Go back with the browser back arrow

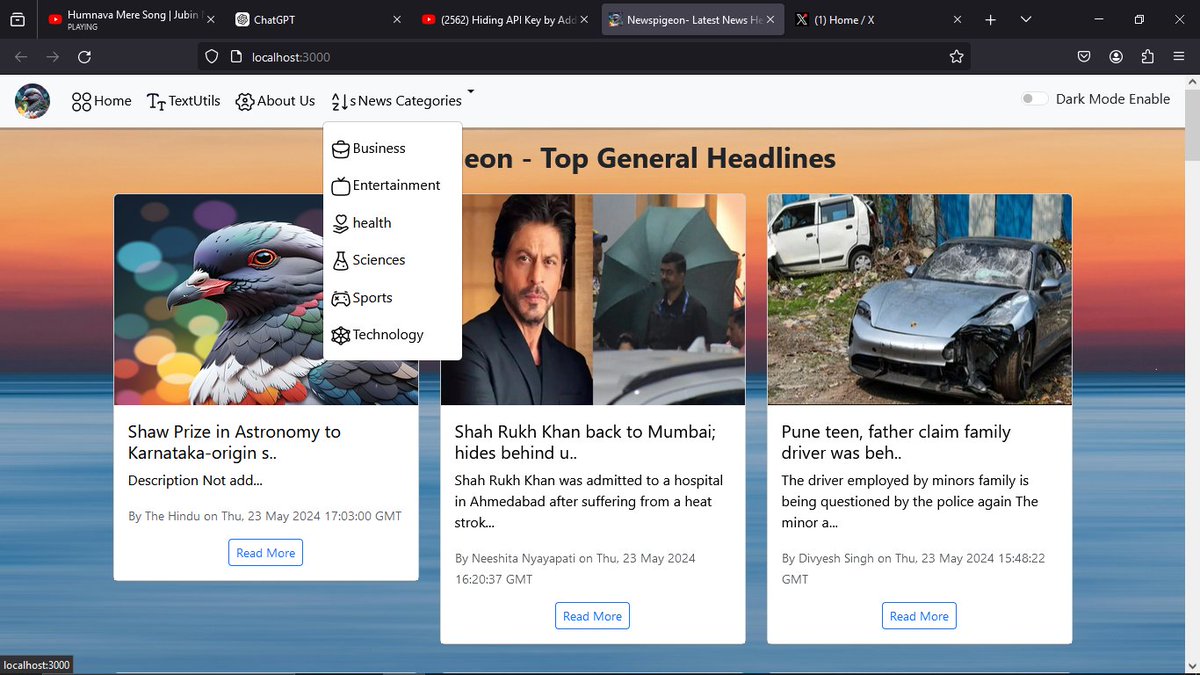pyautogui.click(x=21, y=57)
